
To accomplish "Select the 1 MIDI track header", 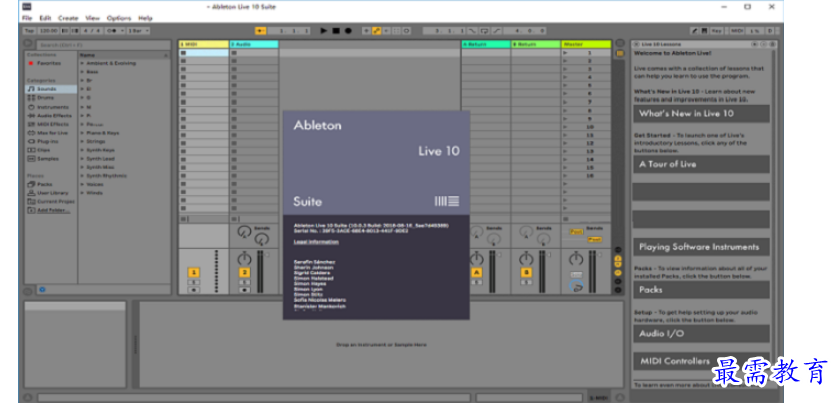I will (204, 44).
